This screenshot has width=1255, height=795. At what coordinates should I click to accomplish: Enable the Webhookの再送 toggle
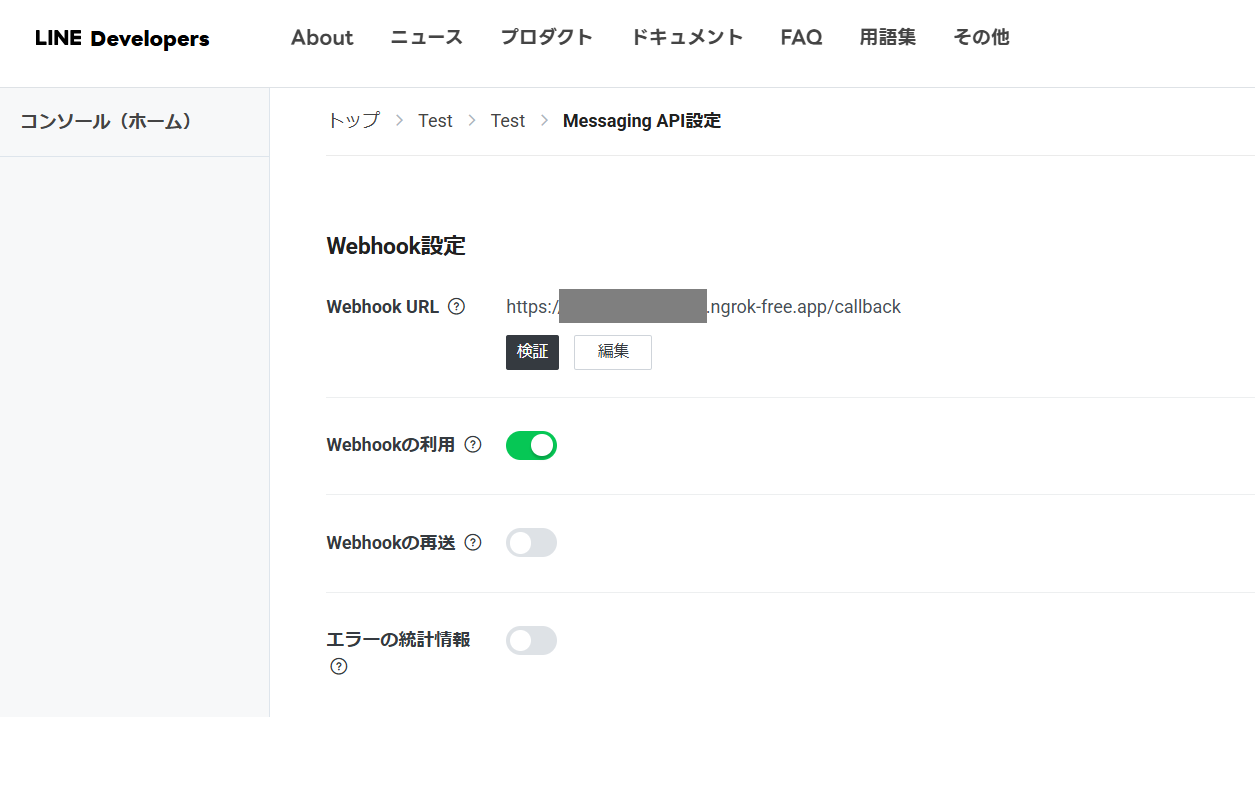(531, 542)
